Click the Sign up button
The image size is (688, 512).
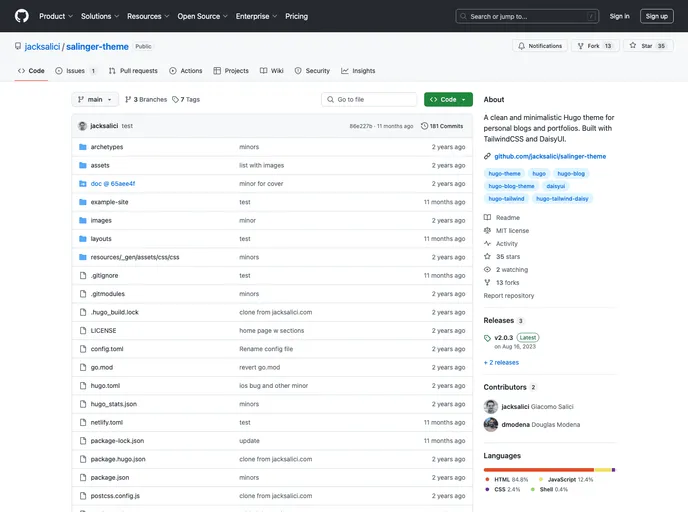pyautogui.click(x=656, y=16)
